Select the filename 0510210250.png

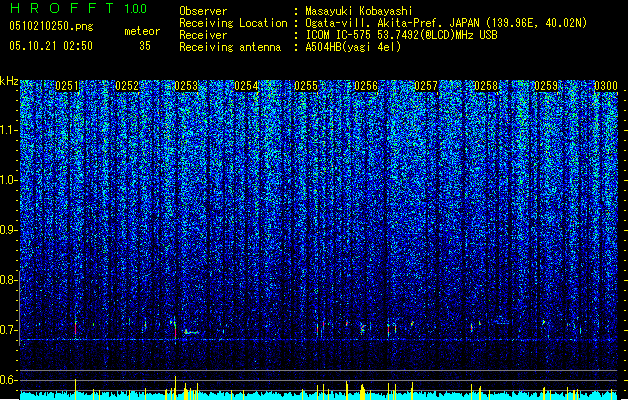point(51,26)
